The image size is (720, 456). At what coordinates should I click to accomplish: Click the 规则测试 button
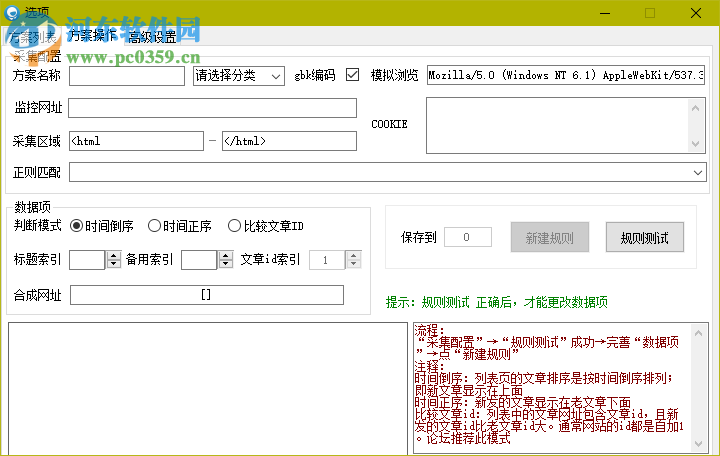click(x=645, y=237)
